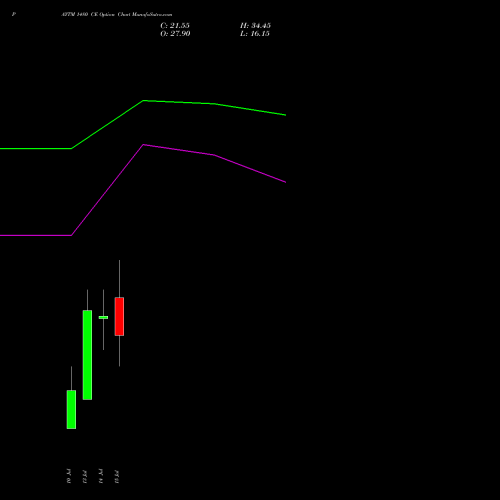Click the closing price value C: 21.55
This screenshot has width=500, height=500.
175,26
